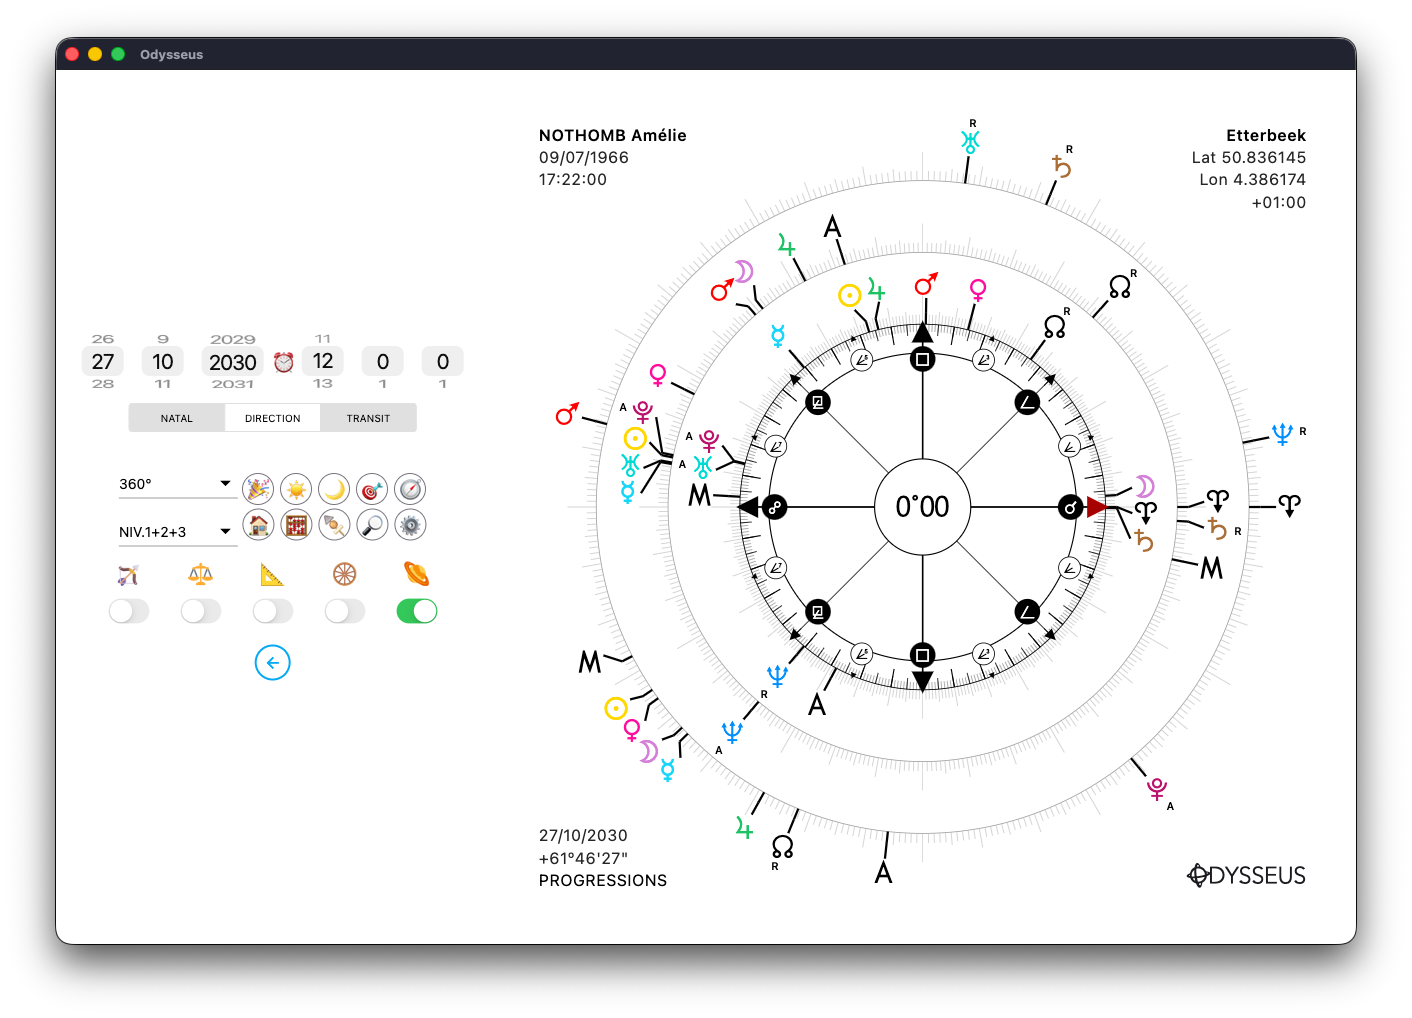Open settings with the gear icon

click(x=410, y=525)
